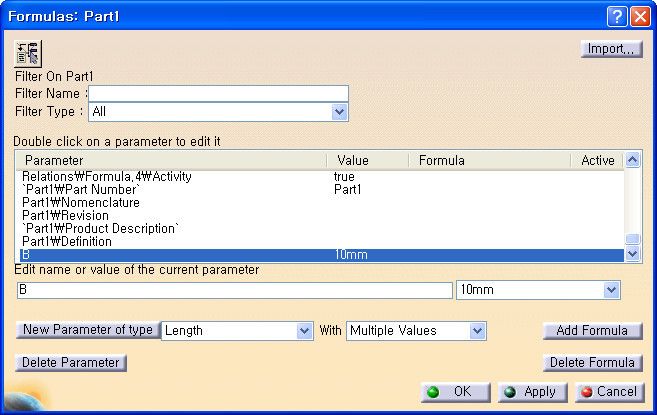Click the Apply button
This screenshot has height=415, width=657.
point(533,392)
